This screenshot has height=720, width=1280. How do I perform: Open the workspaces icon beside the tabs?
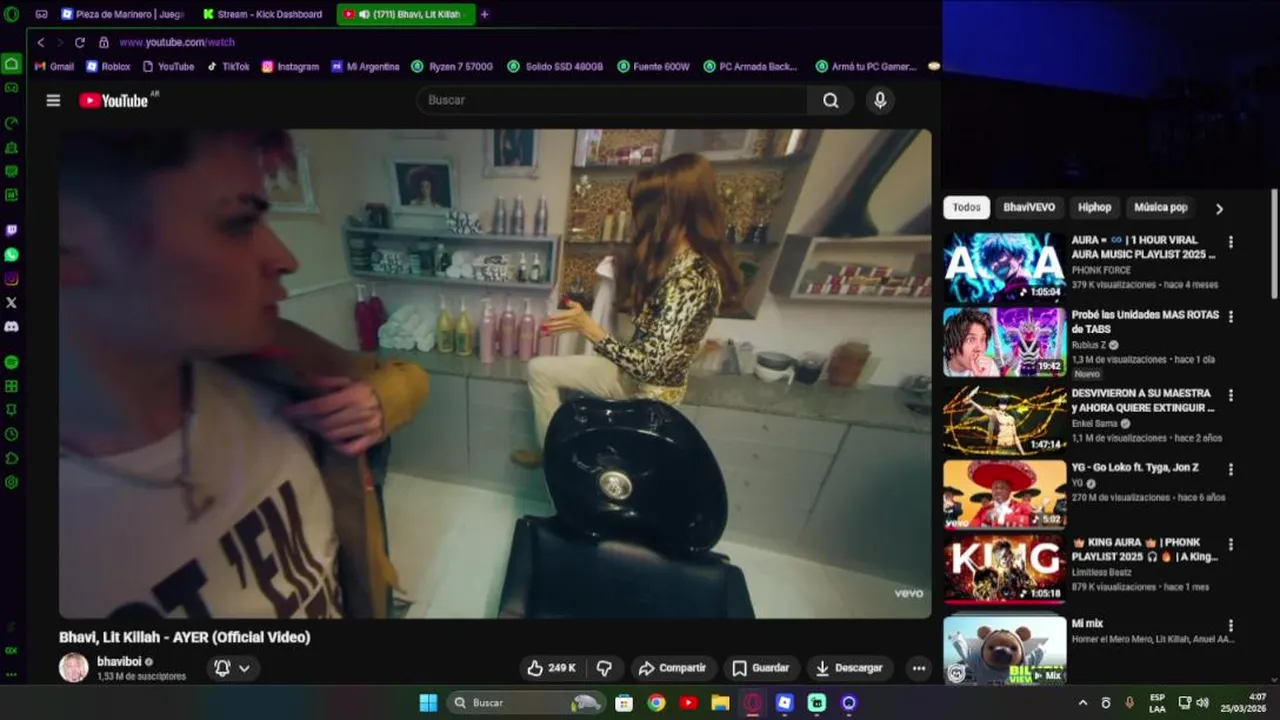[x=41, y=14]
